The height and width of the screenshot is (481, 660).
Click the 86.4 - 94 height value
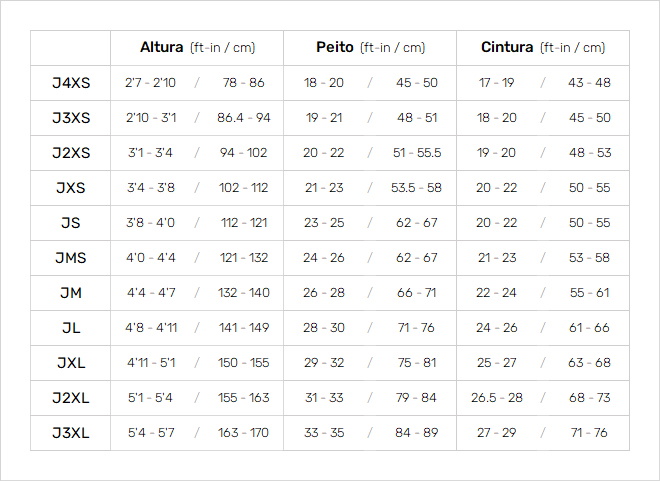(244, 118)
